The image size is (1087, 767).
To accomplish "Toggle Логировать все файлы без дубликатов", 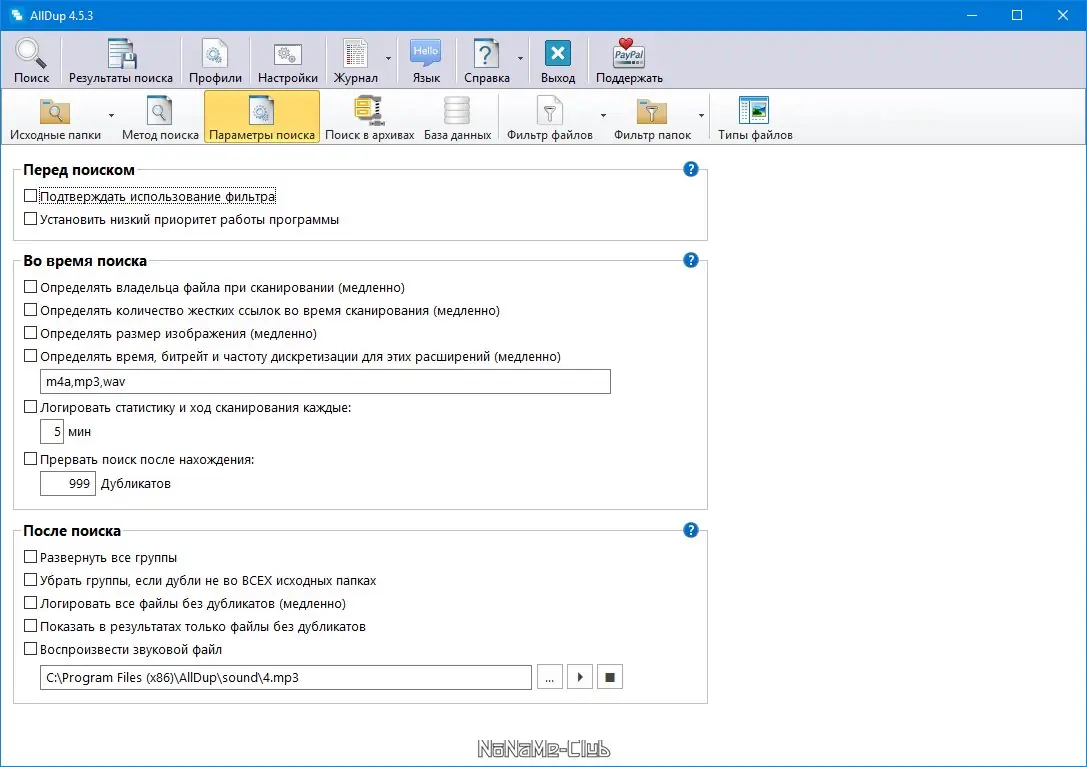I will pyautogui.click(x=31, y=603).
